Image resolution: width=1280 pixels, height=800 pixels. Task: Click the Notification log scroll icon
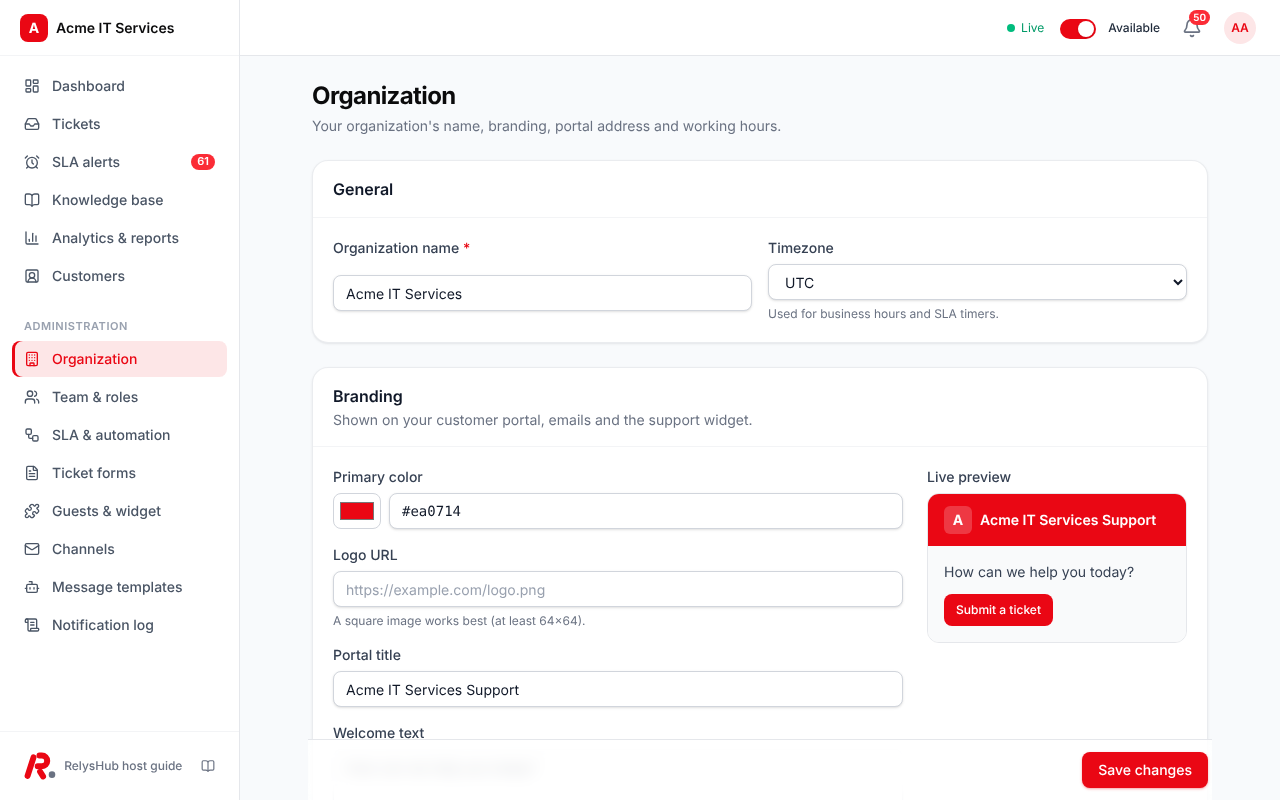pyautogui.click(x=32, y=625)
